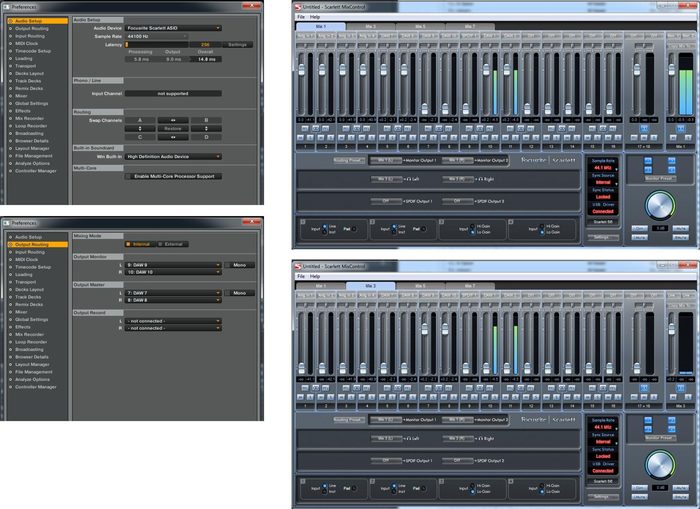
Task: Select MIDI Clock in the Audio Setup window sidebar
Action: point(26,44)
